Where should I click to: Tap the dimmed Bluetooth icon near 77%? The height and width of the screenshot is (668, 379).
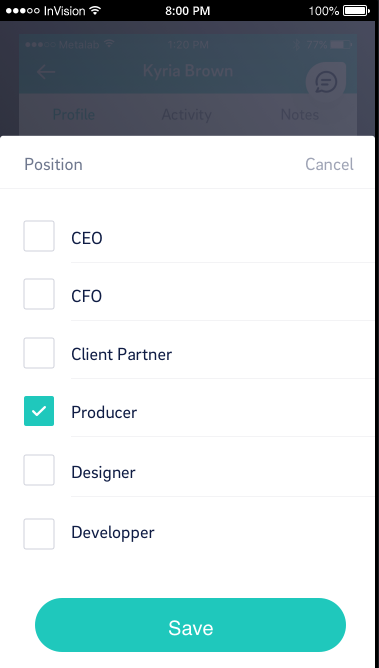(297, 44)
